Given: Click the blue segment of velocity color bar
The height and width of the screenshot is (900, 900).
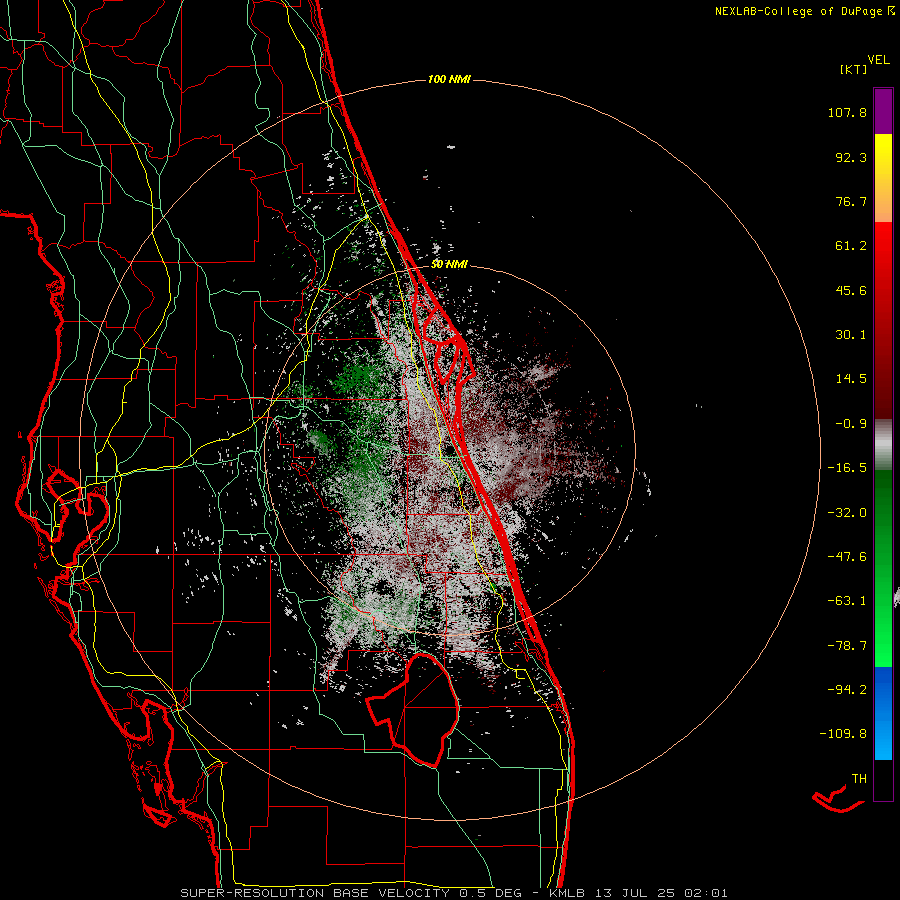Looking at the screenshot, I should [883, 713].
